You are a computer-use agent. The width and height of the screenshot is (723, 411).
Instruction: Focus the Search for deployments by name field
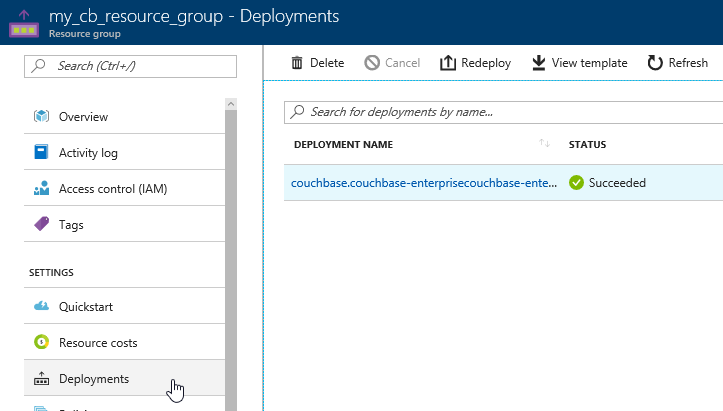pyautogui.click(x=504, y=112)
